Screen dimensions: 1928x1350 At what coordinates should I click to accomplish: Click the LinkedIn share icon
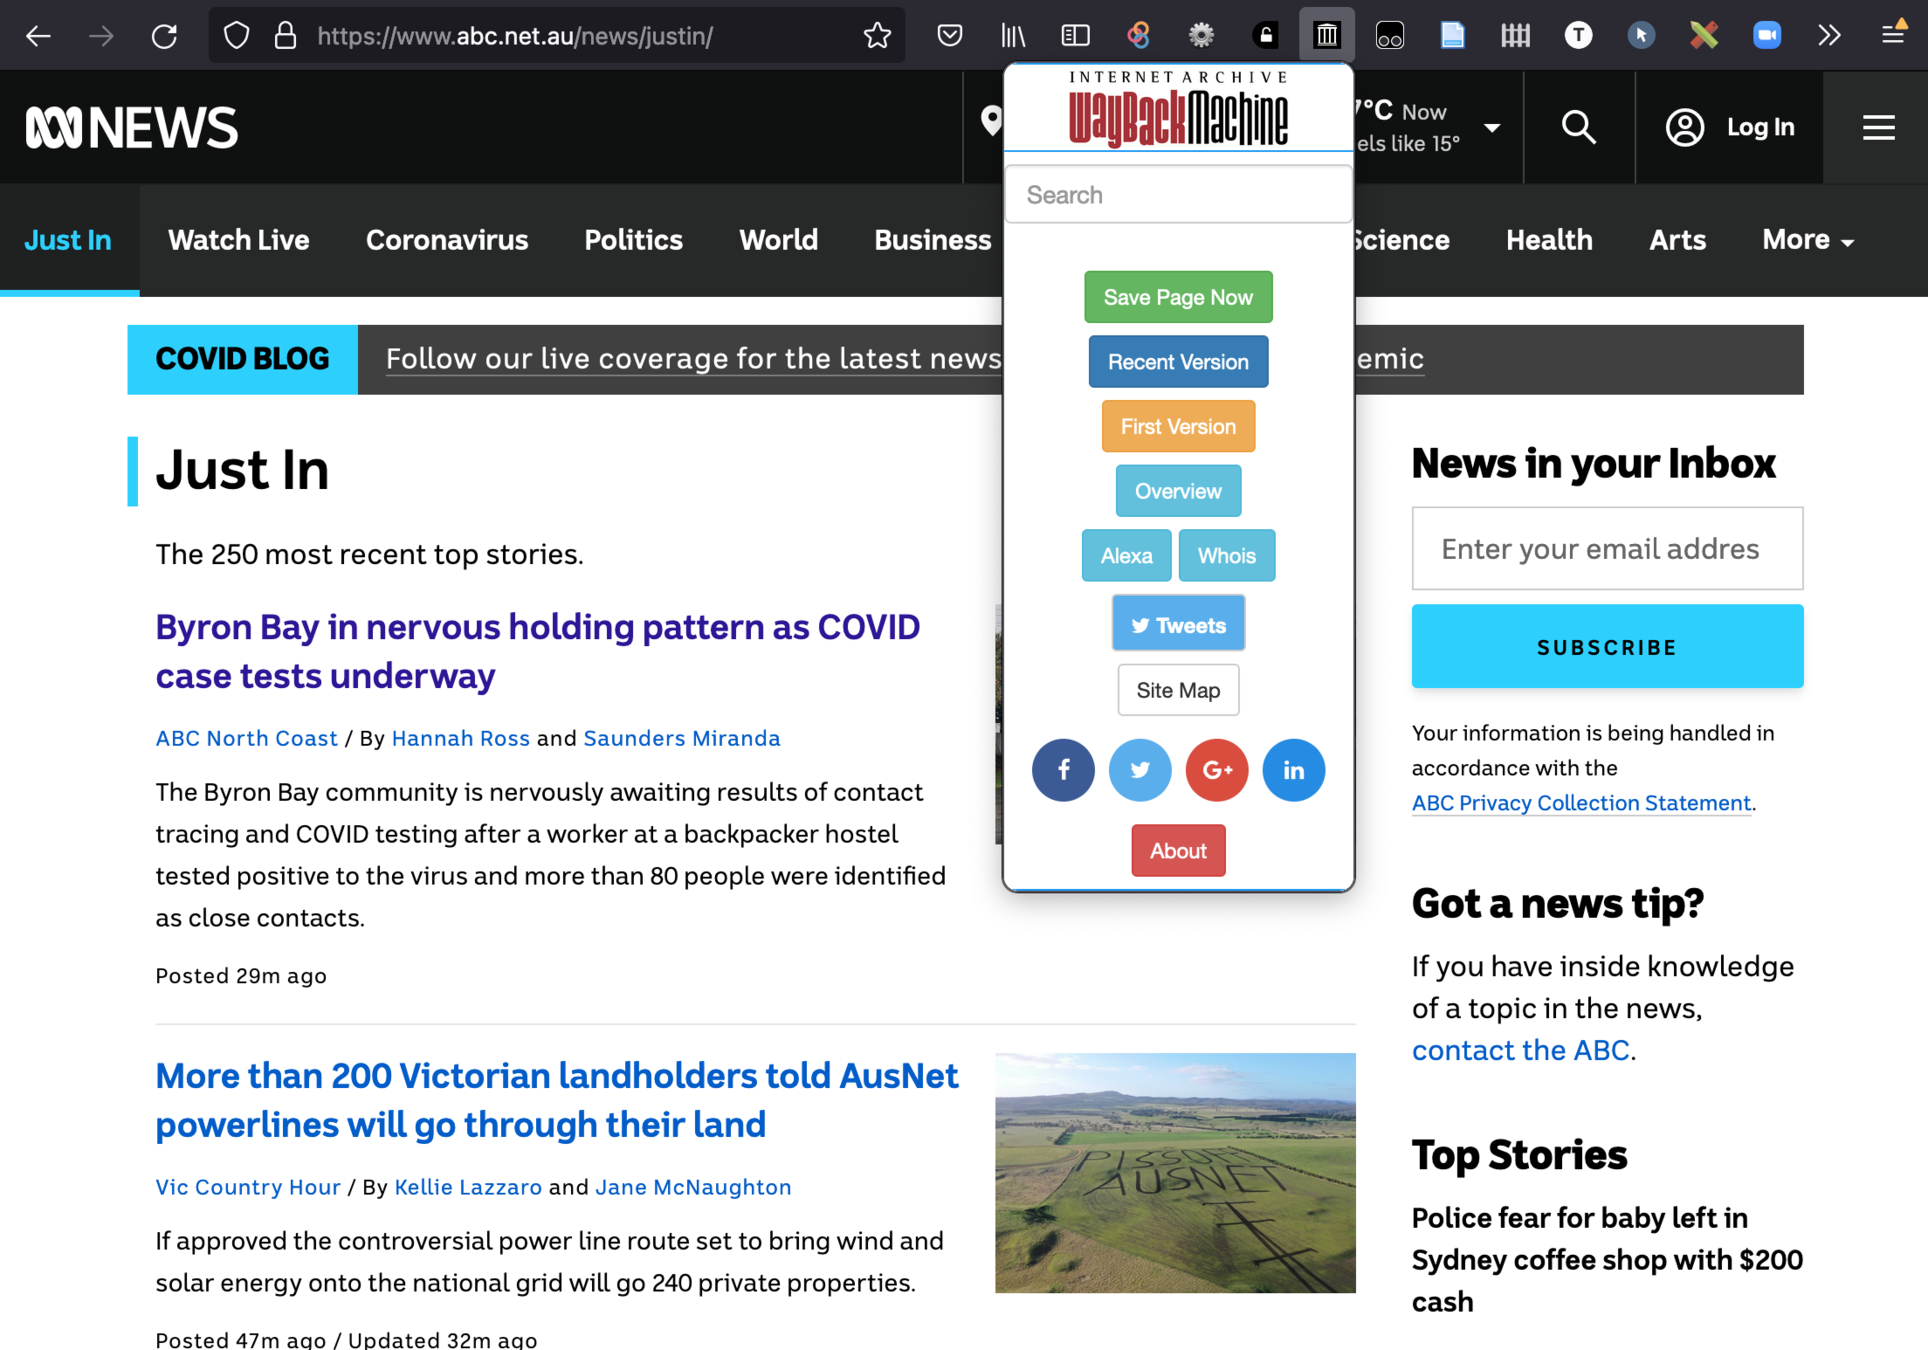tap(1294, 770)
